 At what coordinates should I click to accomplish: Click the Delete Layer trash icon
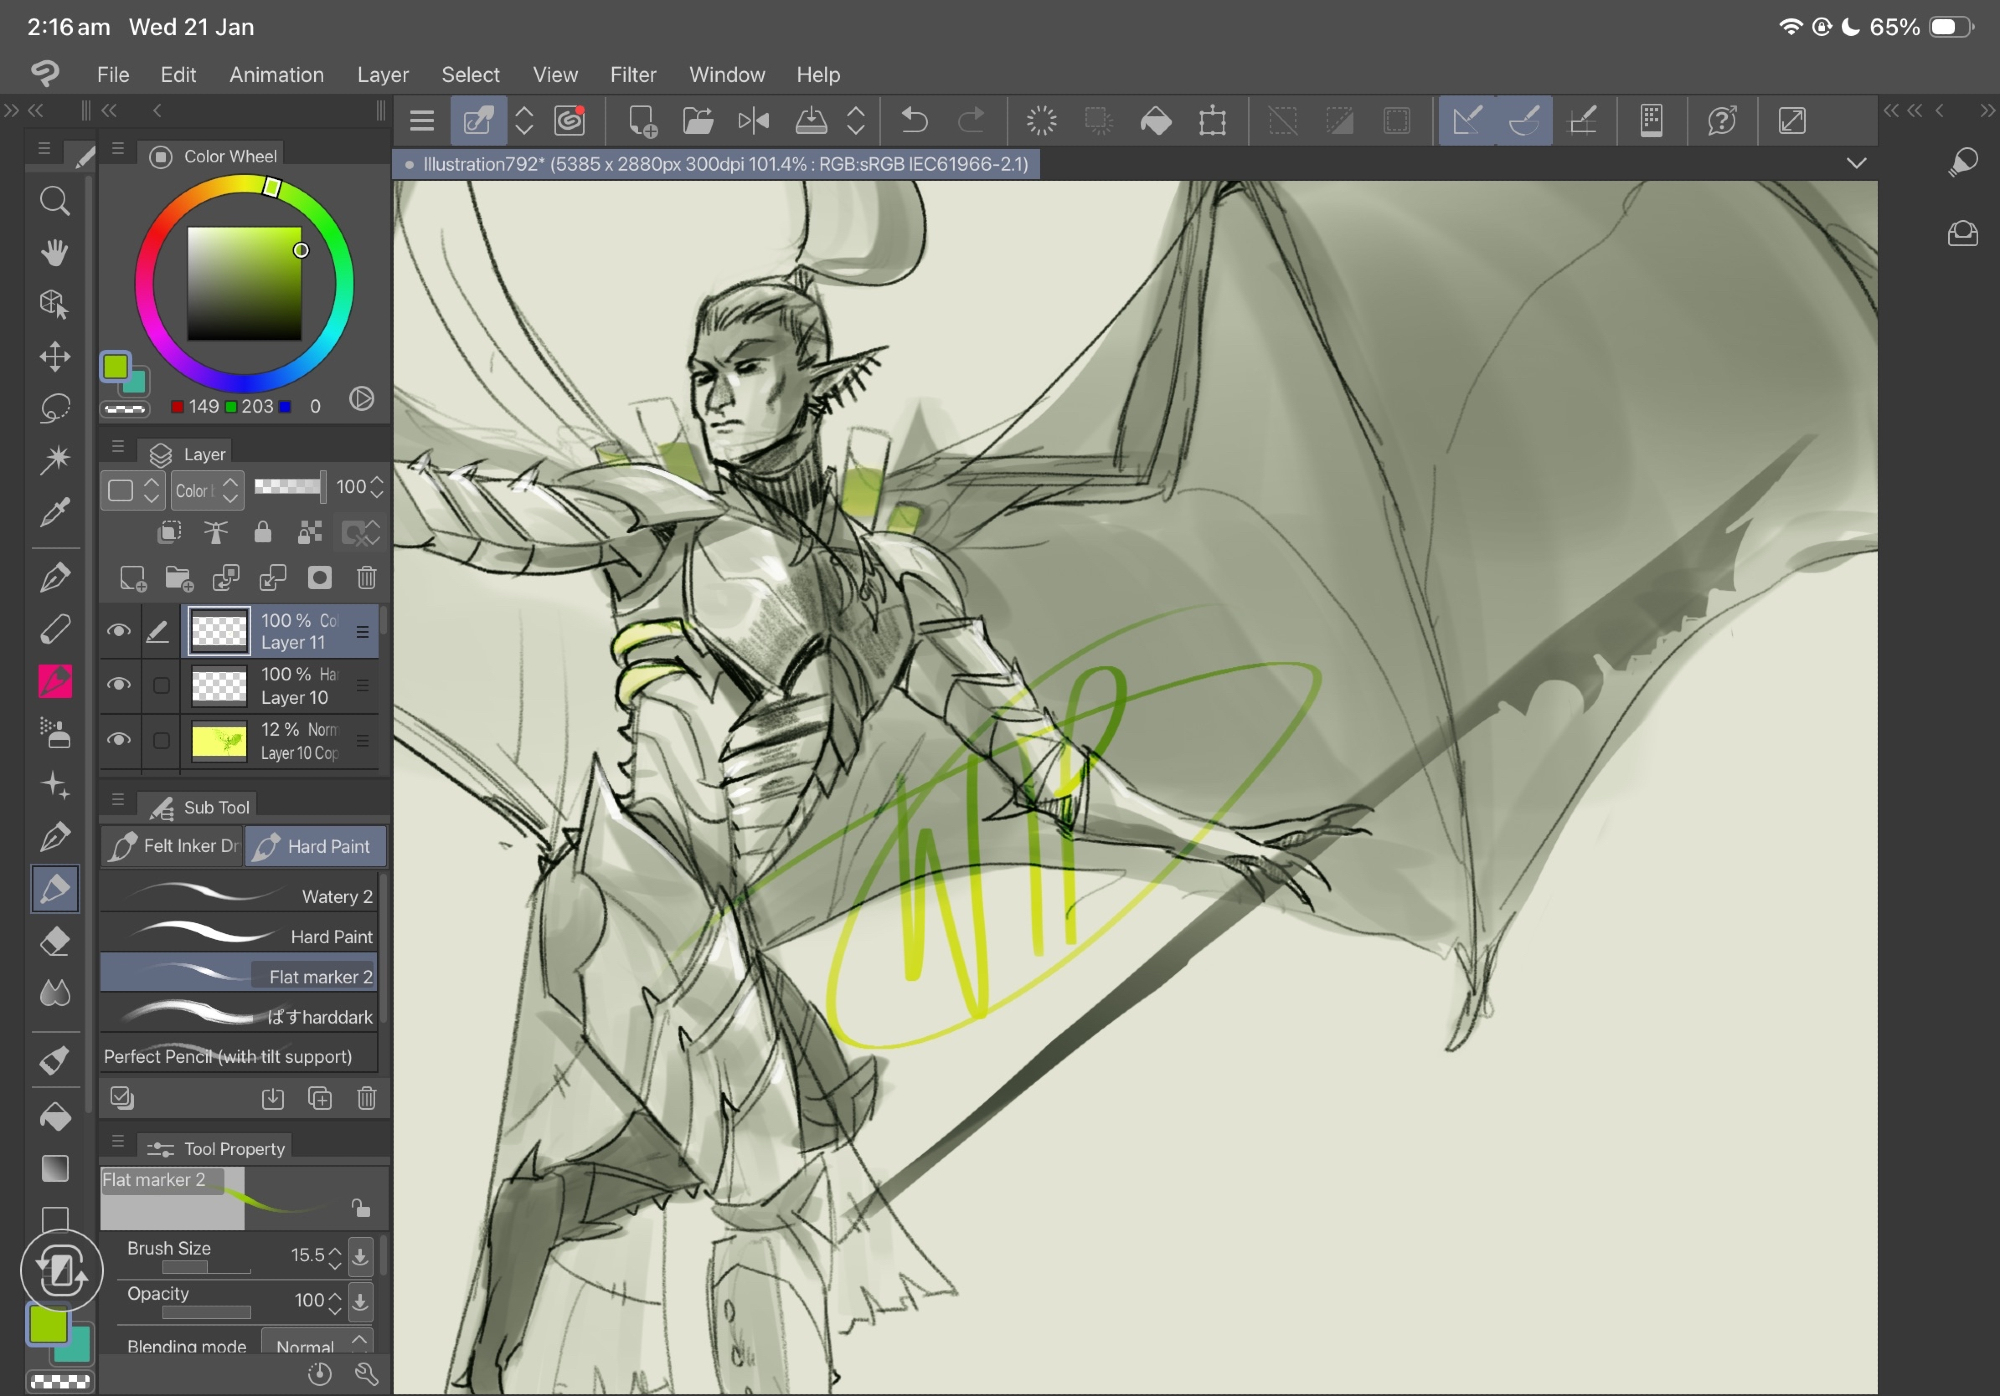point(366,577)
